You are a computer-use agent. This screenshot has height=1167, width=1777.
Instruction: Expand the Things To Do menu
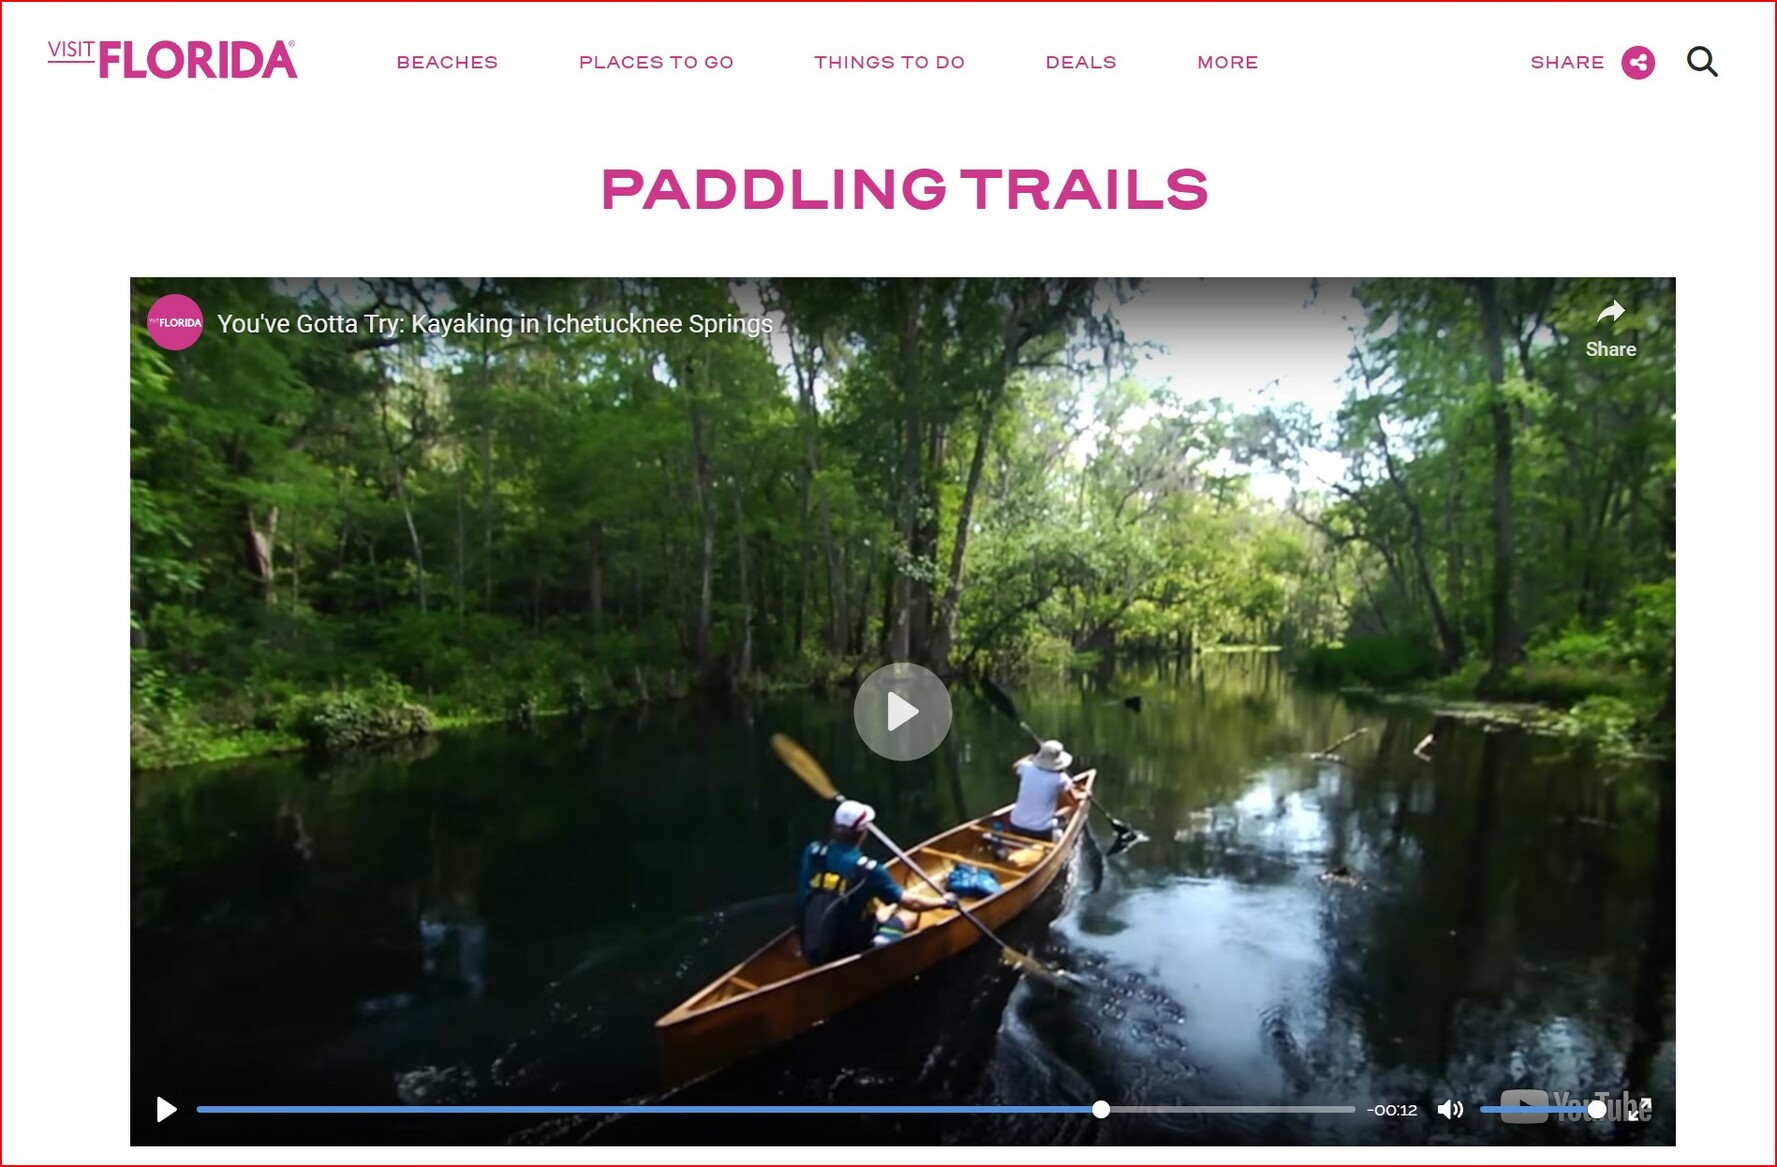tap(889, 62)
